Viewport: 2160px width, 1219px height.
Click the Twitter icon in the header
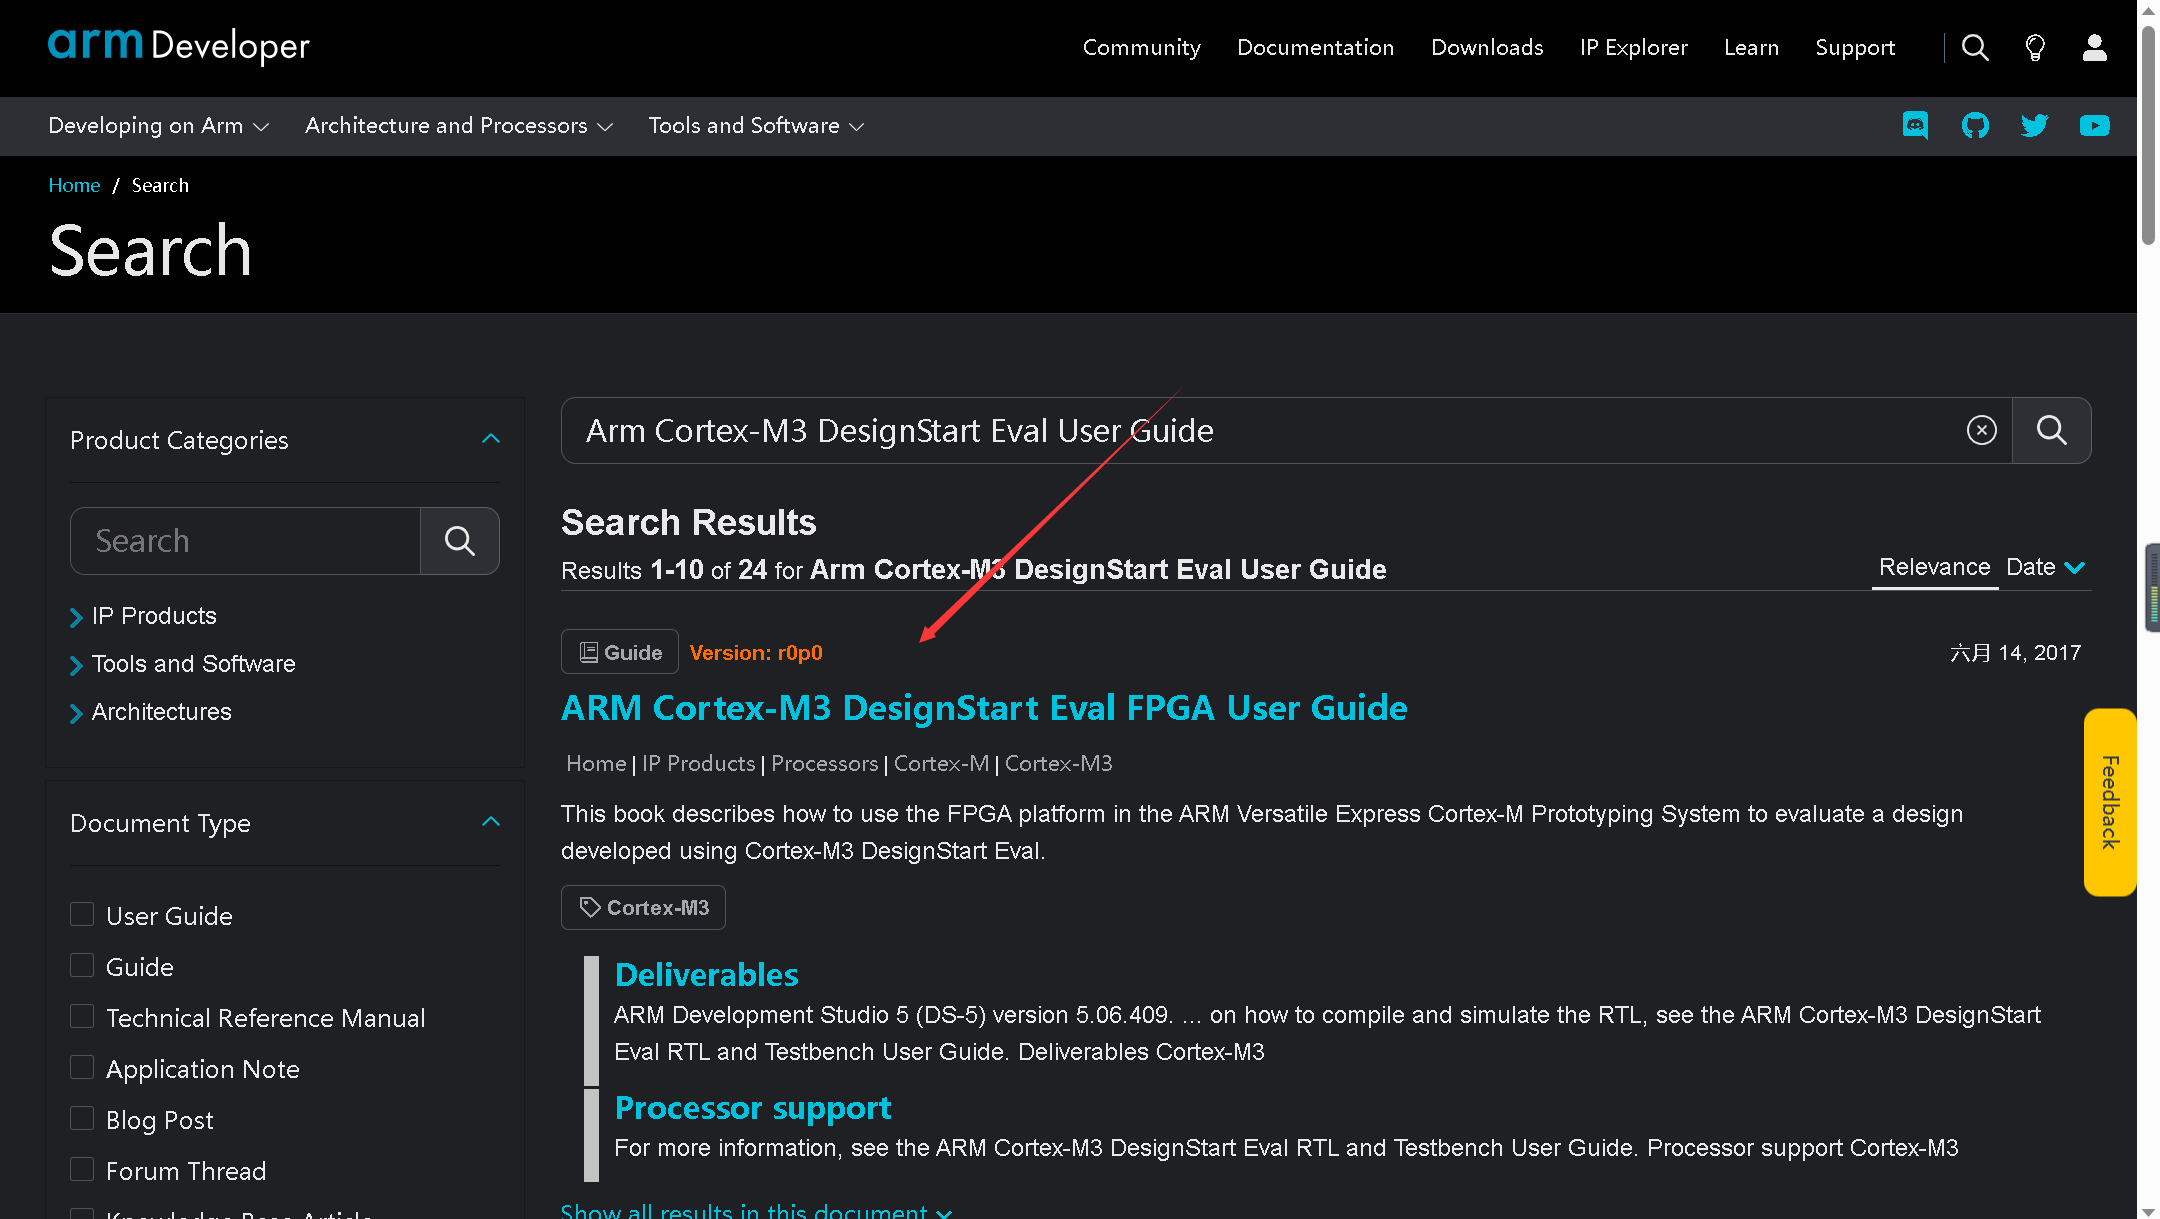pos(2034,125)
